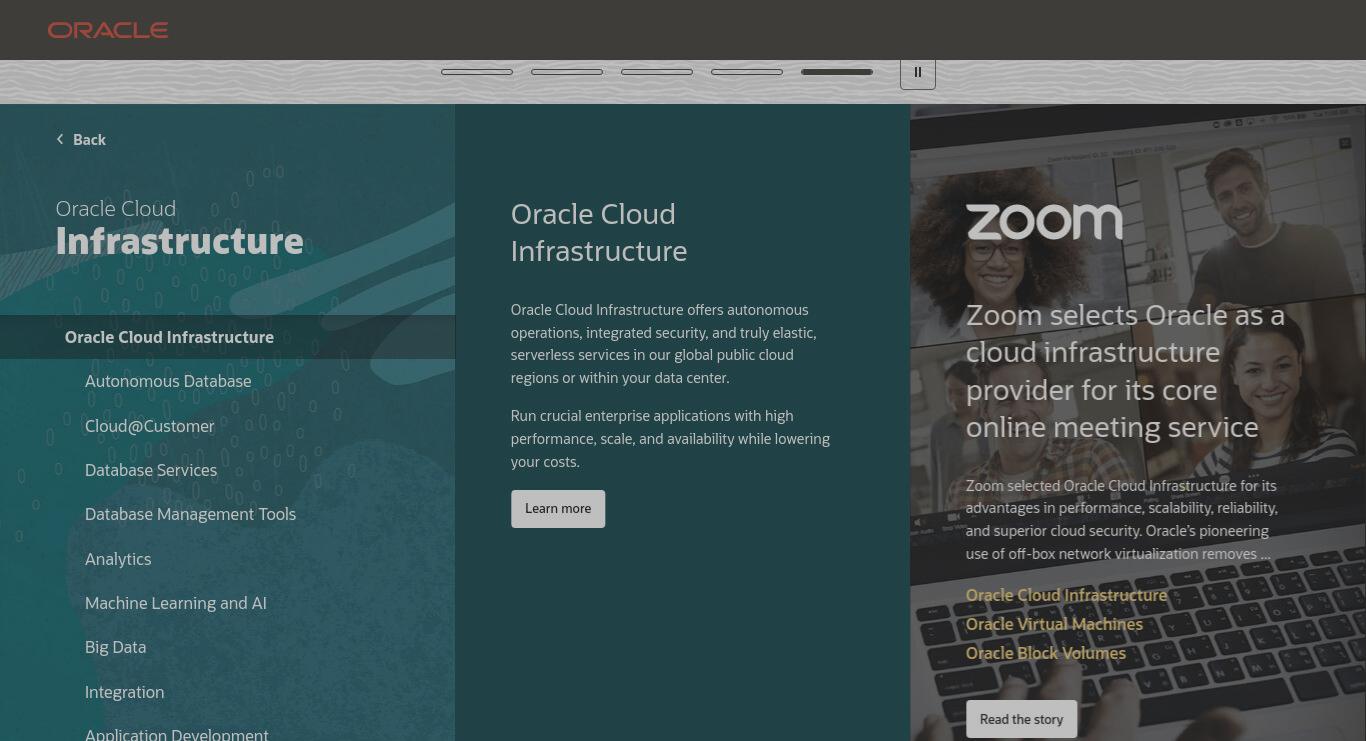Click the Oracle Cloud Infrastructure center heading
This screenshot has height=741, width=1366.
[599, 232]
